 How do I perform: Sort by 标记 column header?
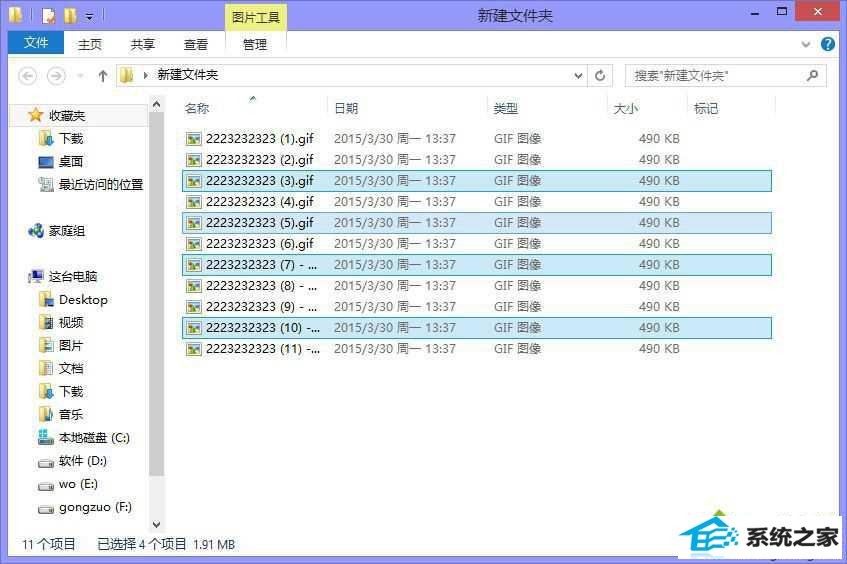705,109
